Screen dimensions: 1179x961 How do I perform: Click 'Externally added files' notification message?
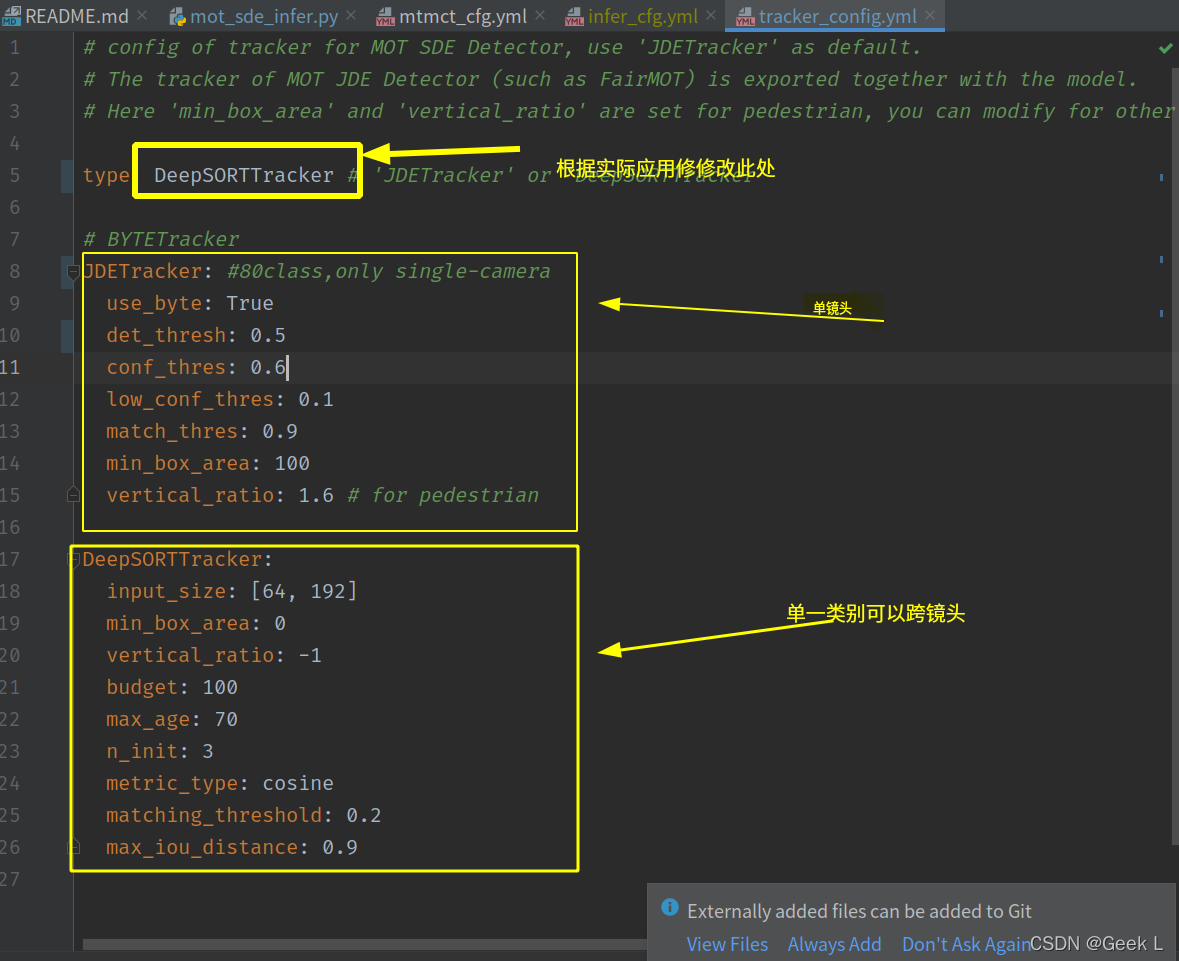[x=859, y=911]
